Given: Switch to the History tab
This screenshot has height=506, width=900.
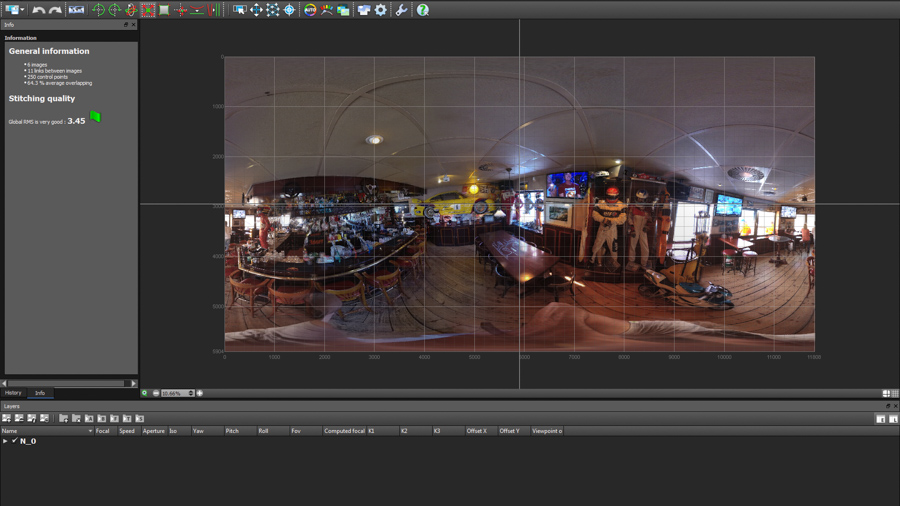Looking at the screenshot, I should click(x=13, y=393).
